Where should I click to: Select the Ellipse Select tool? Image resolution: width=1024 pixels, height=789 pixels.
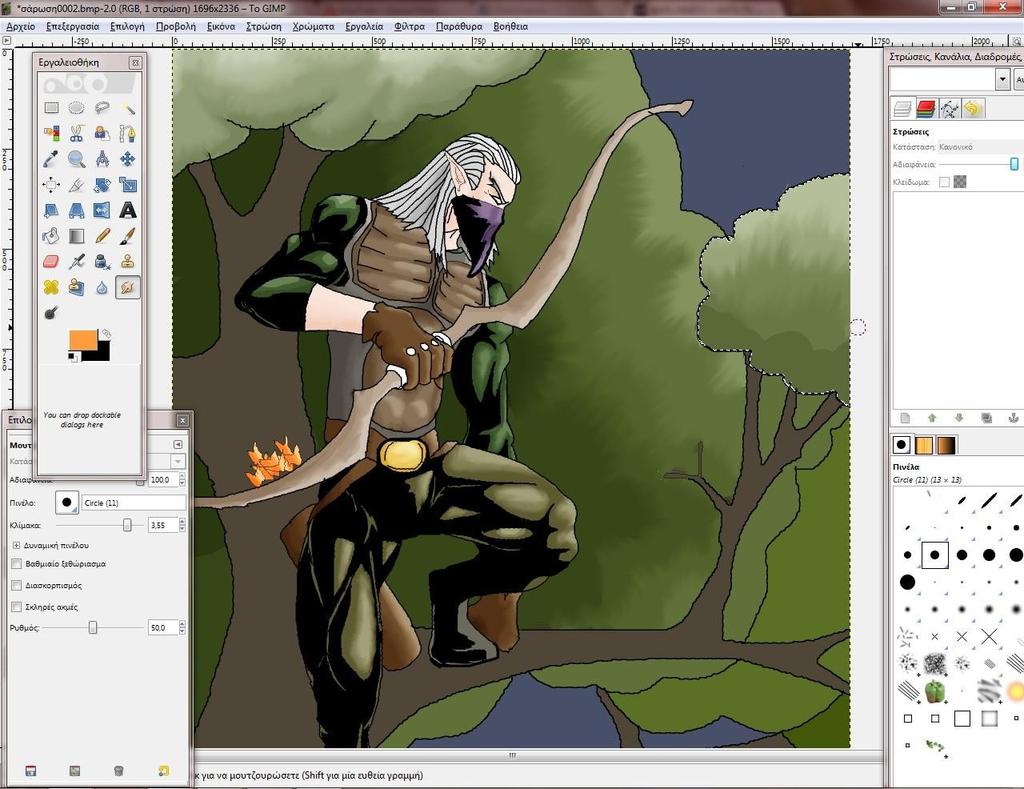pyautogui.click(x=76, y=108)
